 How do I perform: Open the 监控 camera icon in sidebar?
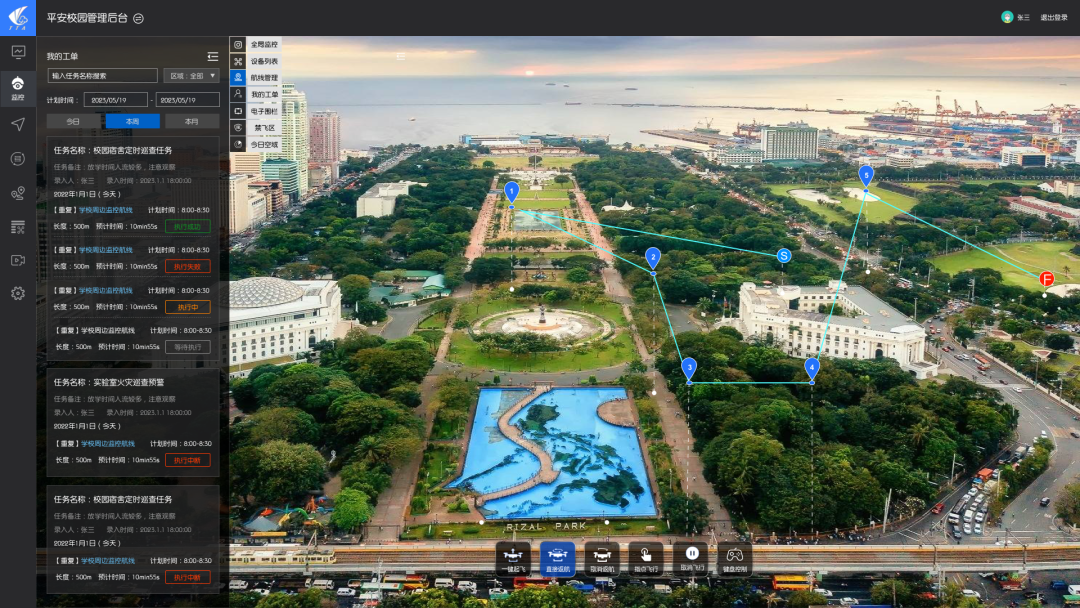click(x=18, y=87)
